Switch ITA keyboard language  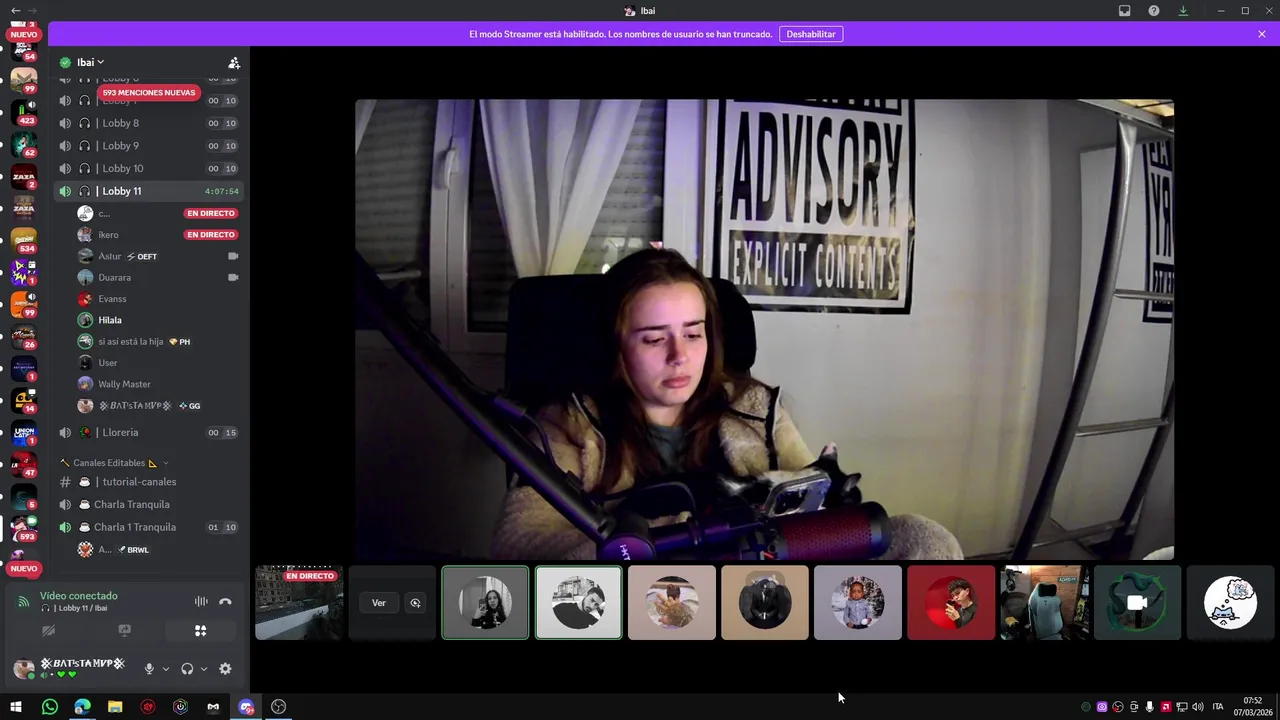pos(1218,707)
